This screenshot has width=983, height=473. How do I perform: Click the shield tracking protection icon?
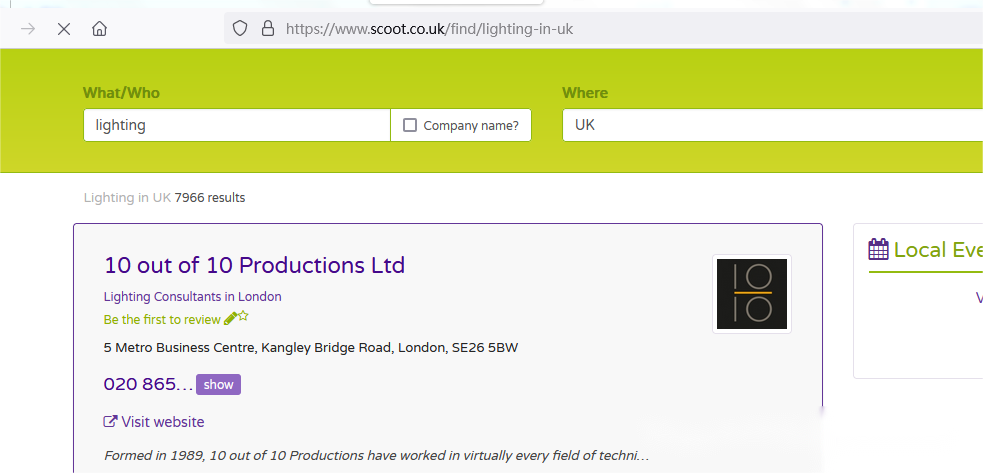[240, 29]
